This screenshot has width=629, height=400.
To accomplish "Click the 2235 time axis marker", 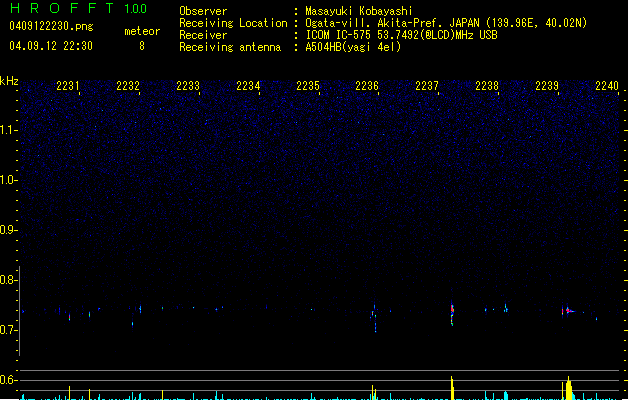I will (308, 85).
